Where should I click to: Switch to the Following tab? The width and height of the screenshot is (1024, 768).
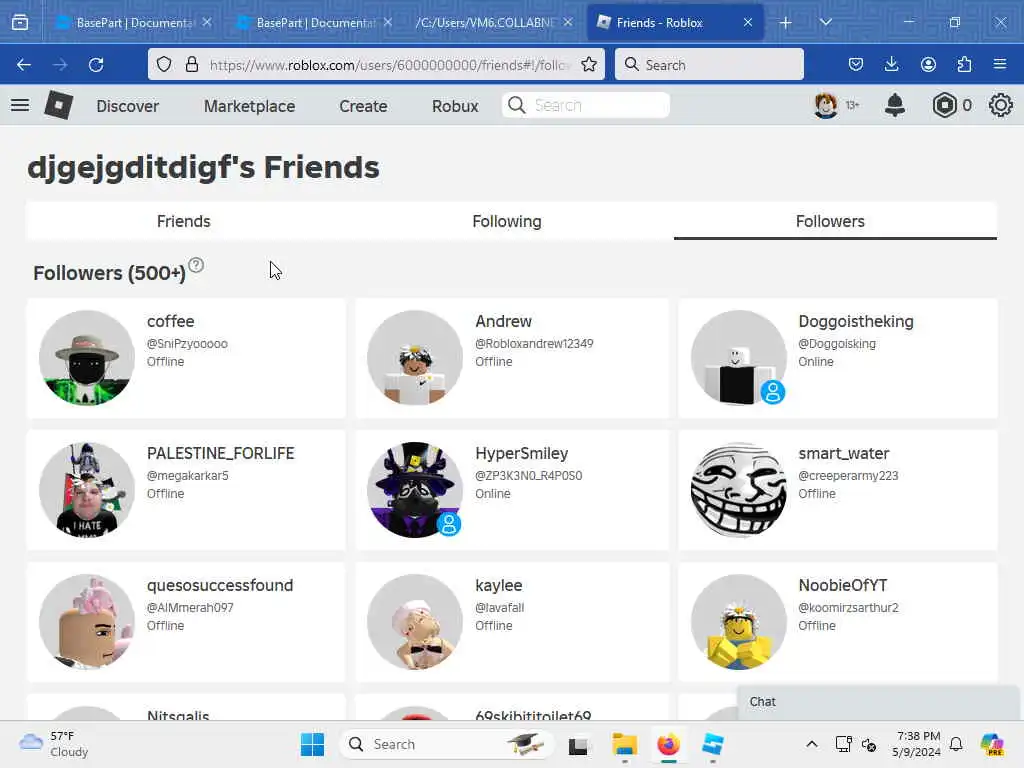tap(507, 221)
